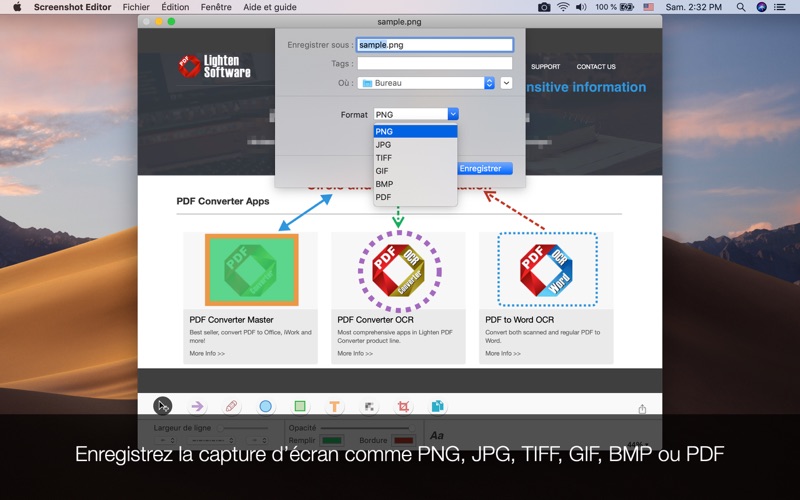This screenshot has width=800, height=500.
Task: Click the share export icon in toolbar
Action: point(642,409)
